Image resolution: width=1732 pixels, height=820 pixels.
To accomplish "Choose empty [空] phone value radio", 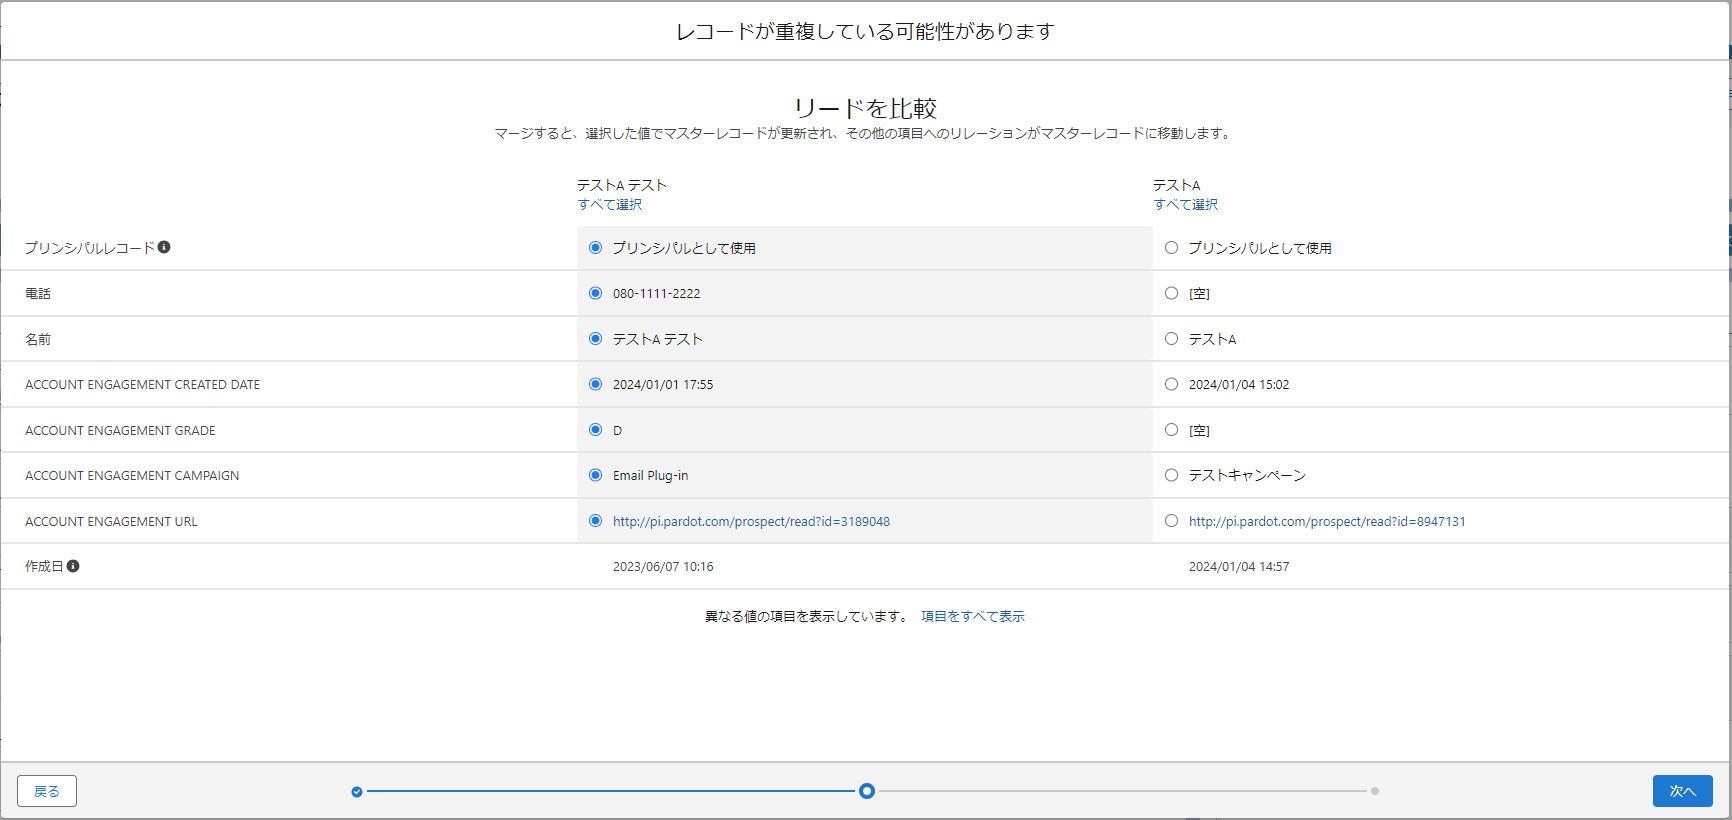I will coord(1171,293).
